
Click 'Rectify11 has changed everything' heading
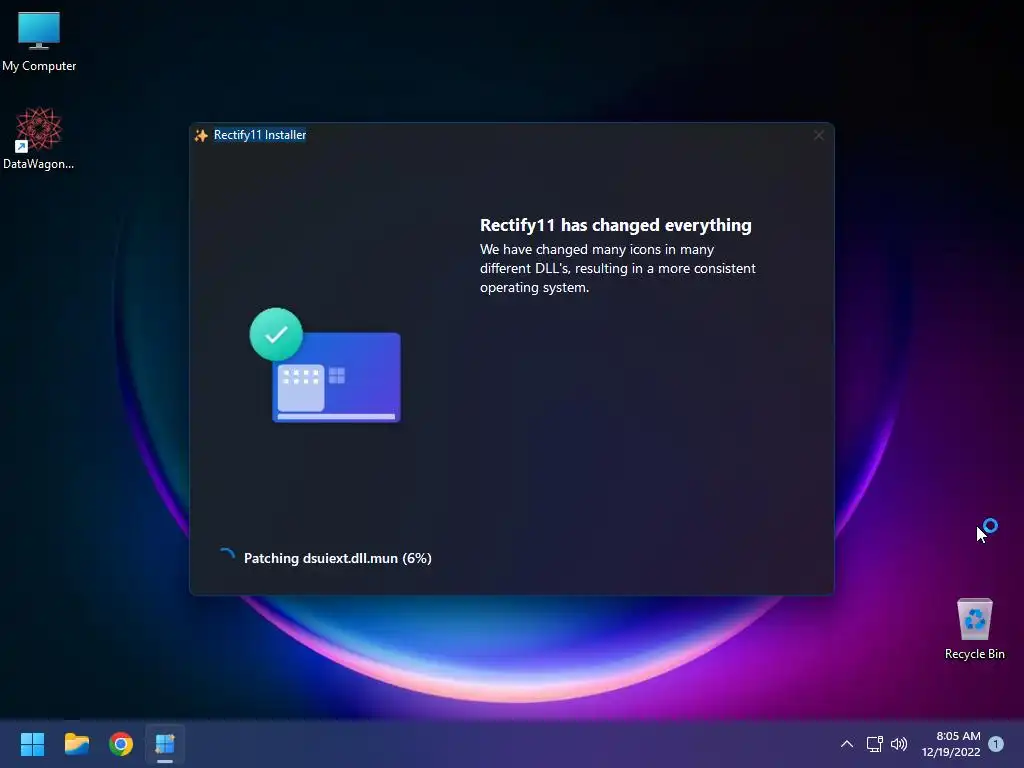616,225
